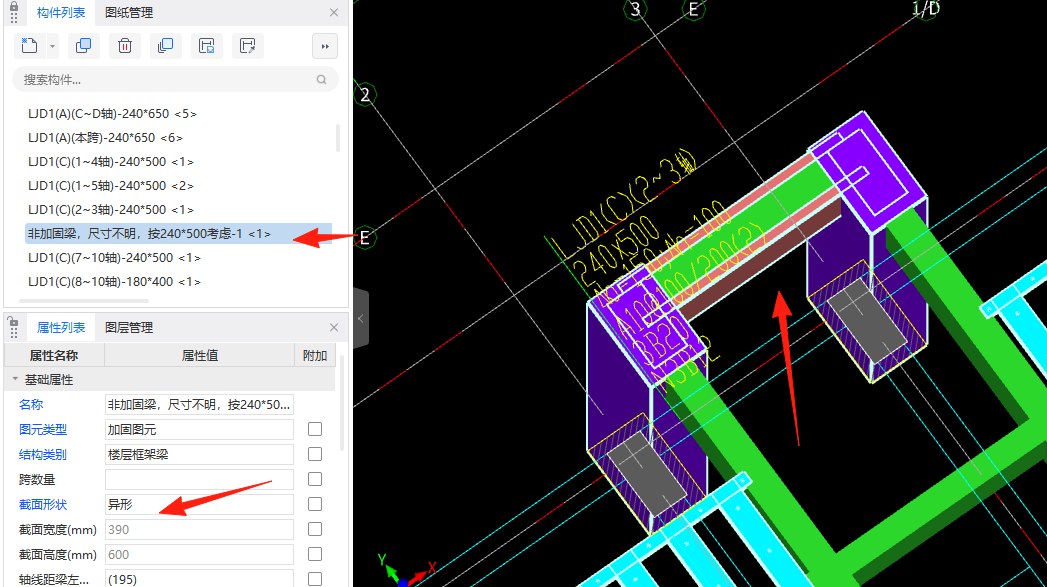Collapse the 基础属性 group
1047x587 pixels.
[x=15, y=379]
